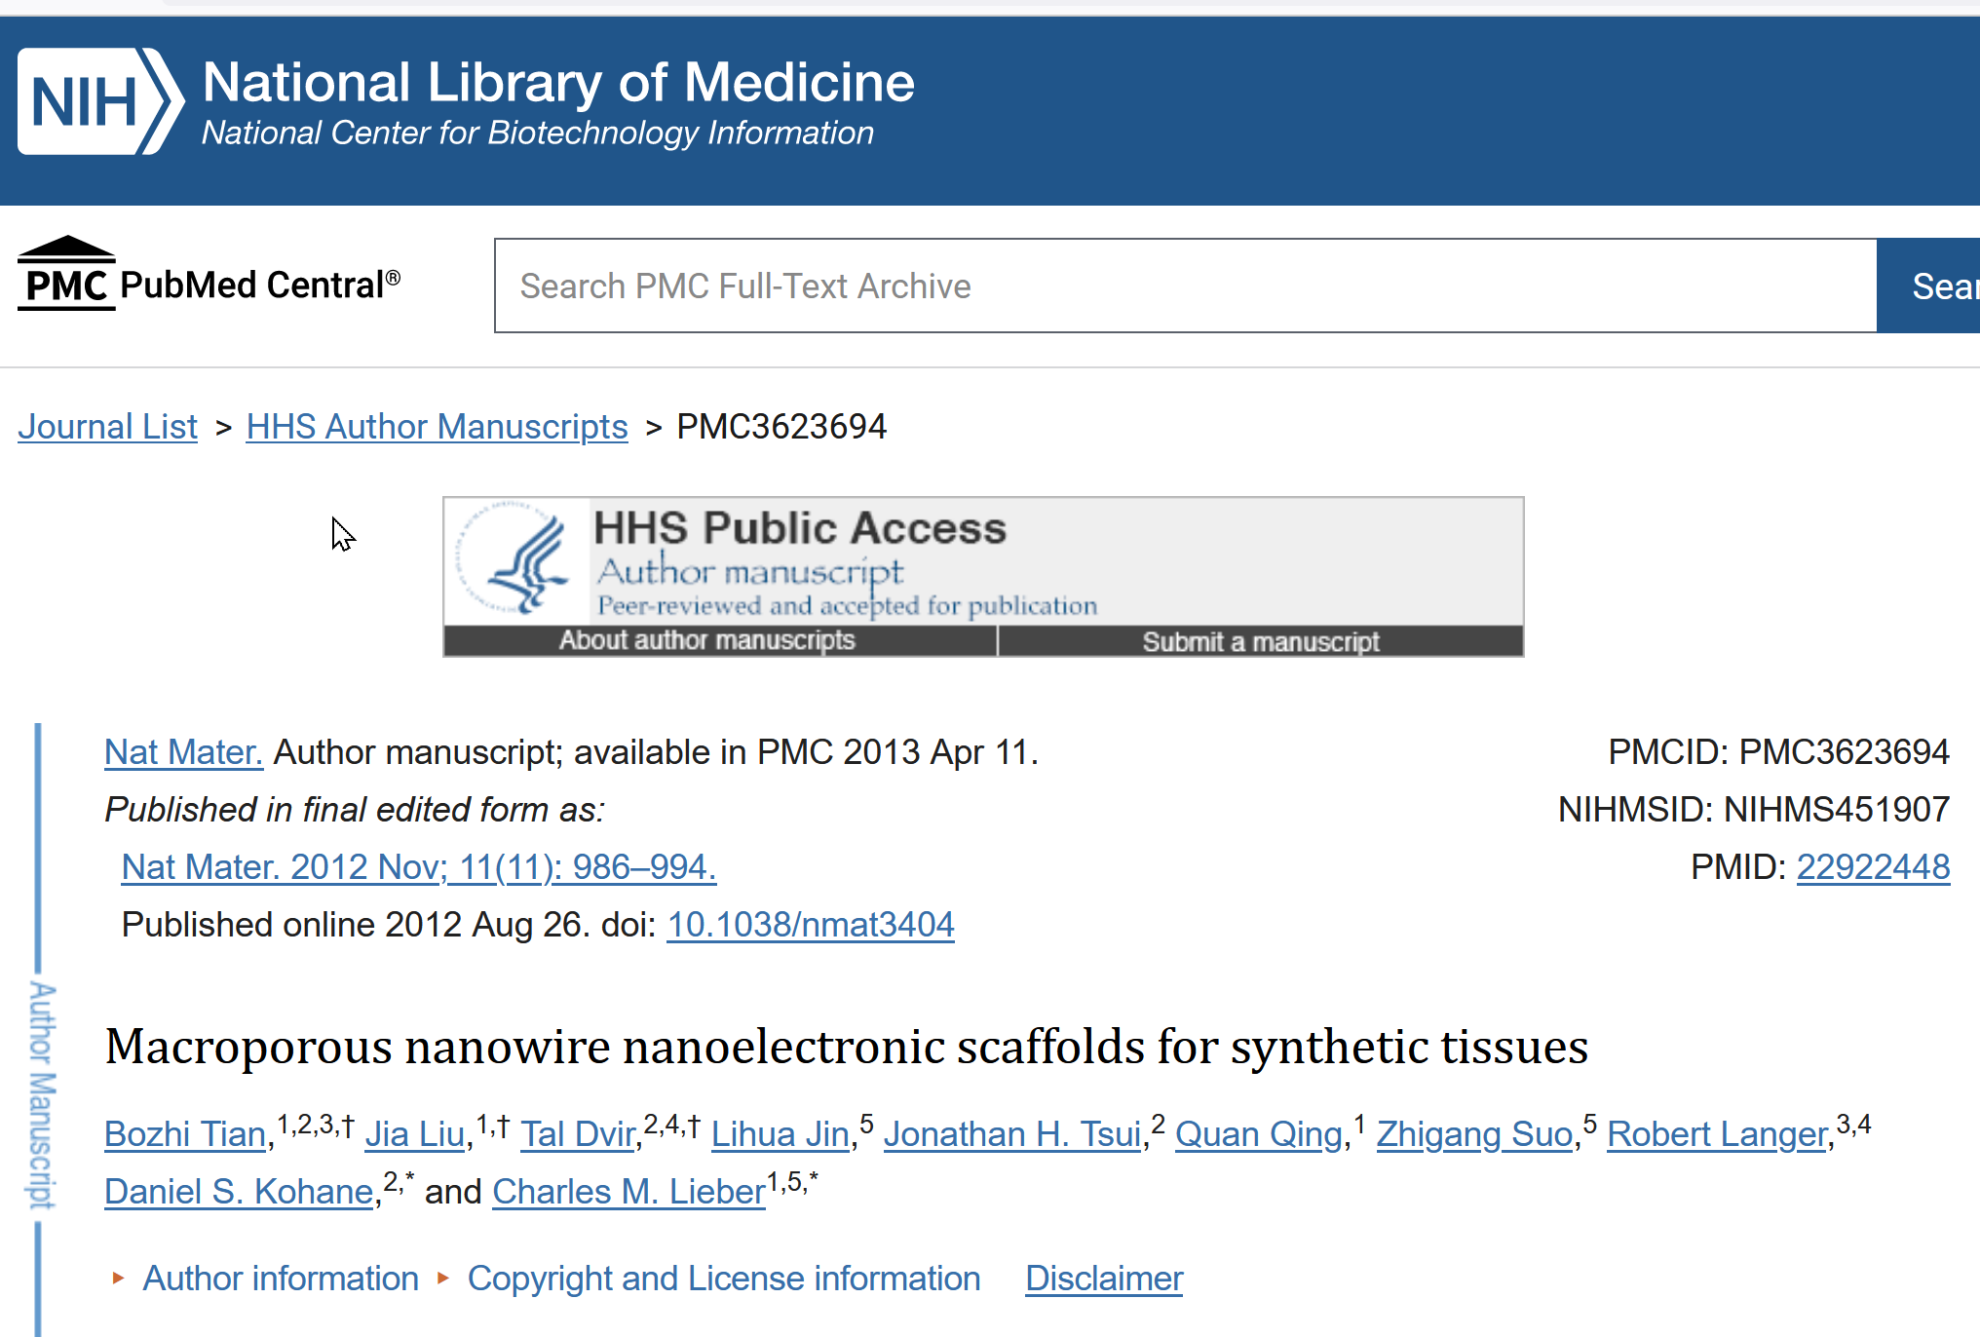This screenshot has width=1980, height=1337.
Task: Open PMID 22922448 link
Action: [x=1872, y=867]
